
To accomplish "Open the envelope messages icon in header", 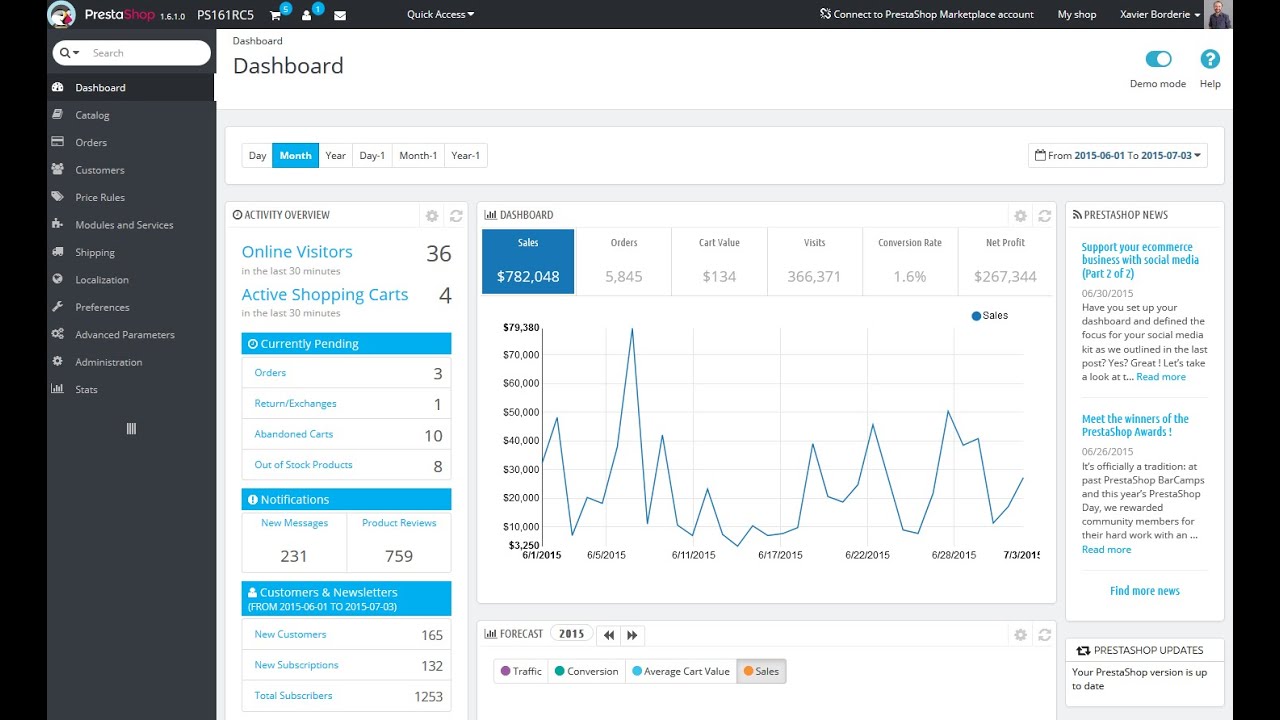I will click(340, 15).
